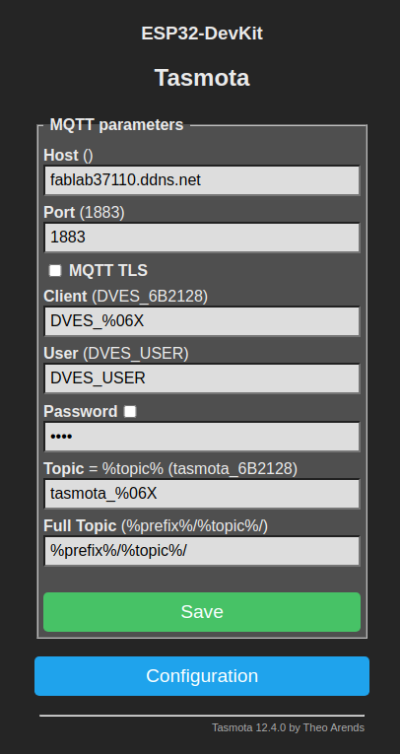
Task: Focus the Host field with fablab37110.ddns.net
Action: tap(202, 180)
